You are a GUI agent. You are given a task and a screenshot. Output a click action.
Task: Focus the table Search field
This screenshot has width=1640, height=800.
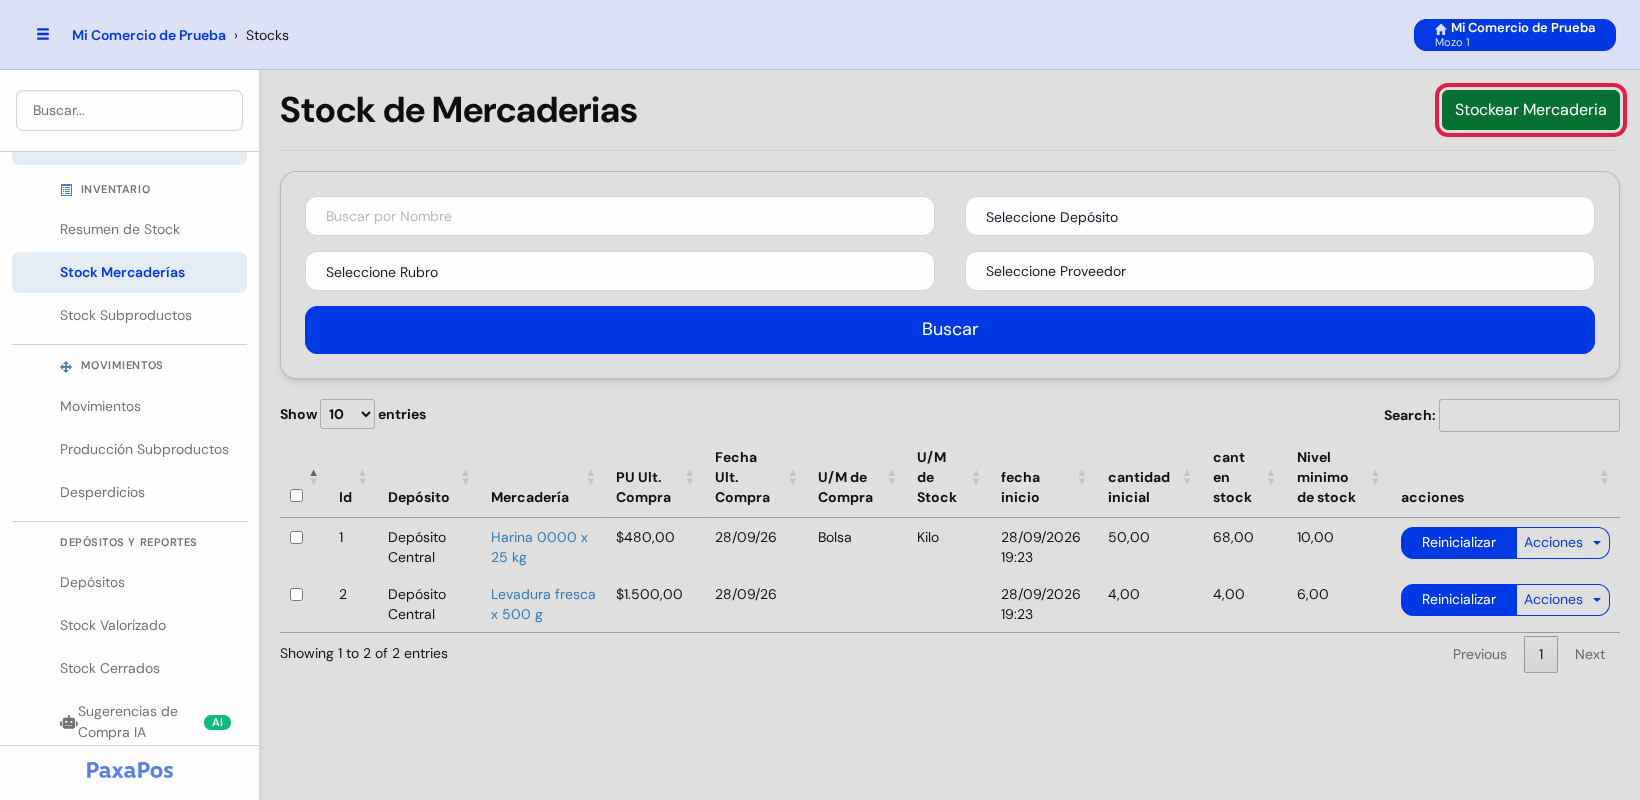pos(1529,415)
